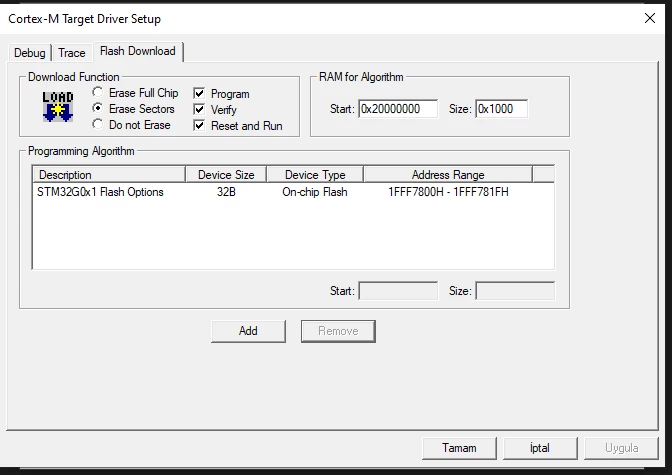
Task: Uncheck the Verify checkbox
Action: click(199, 110)
